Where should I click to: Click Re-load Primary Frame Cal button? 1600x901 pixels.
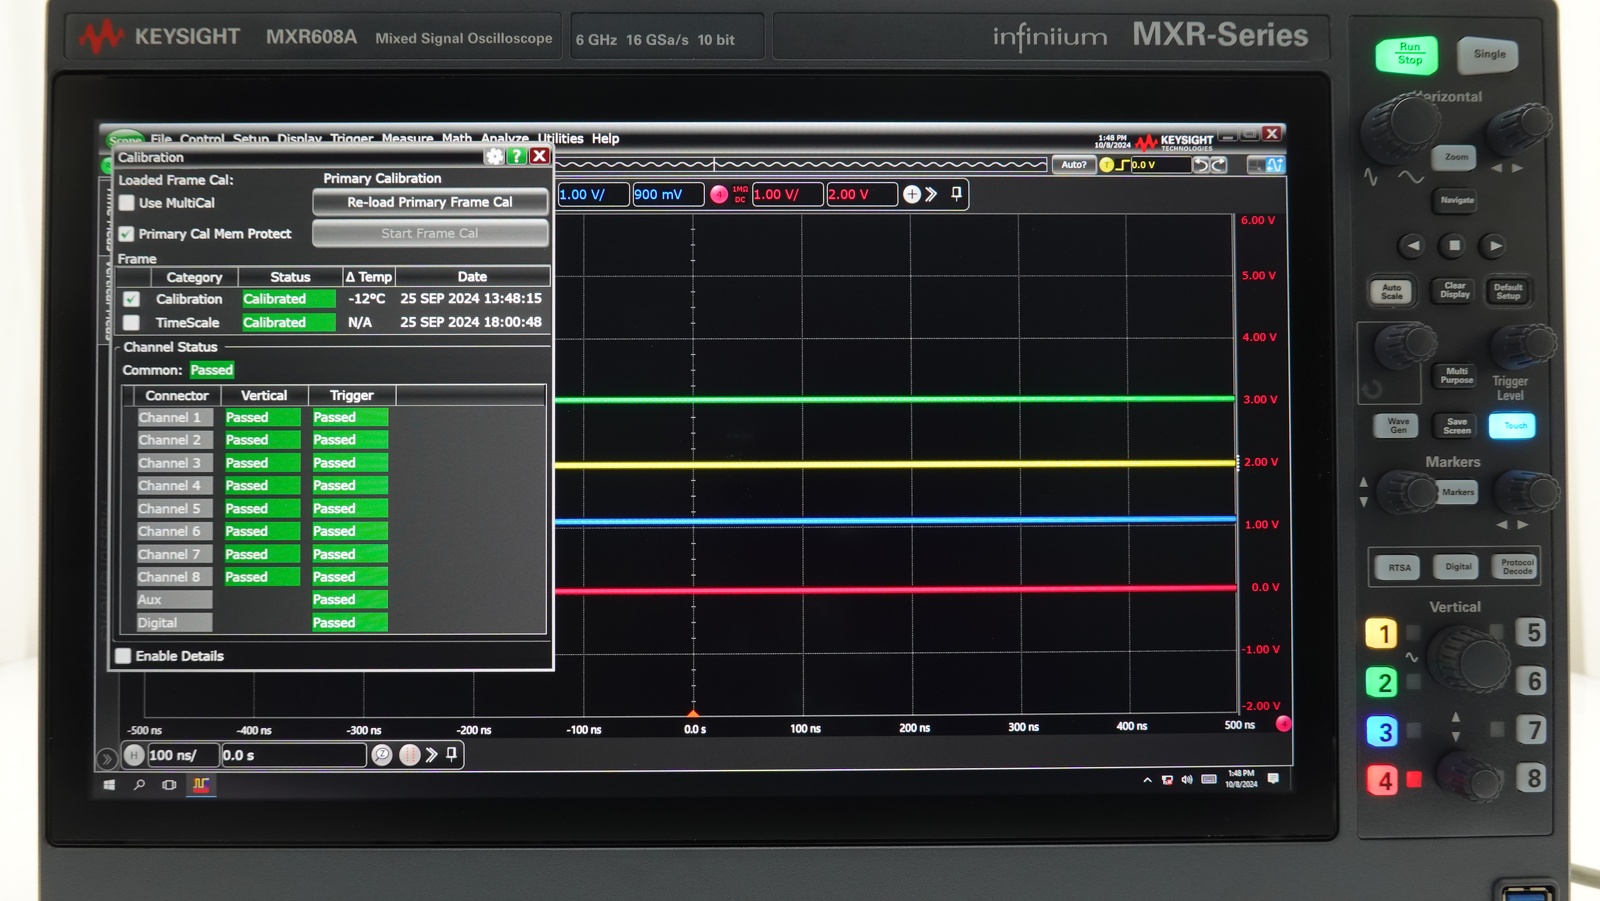tap(430, 202)
